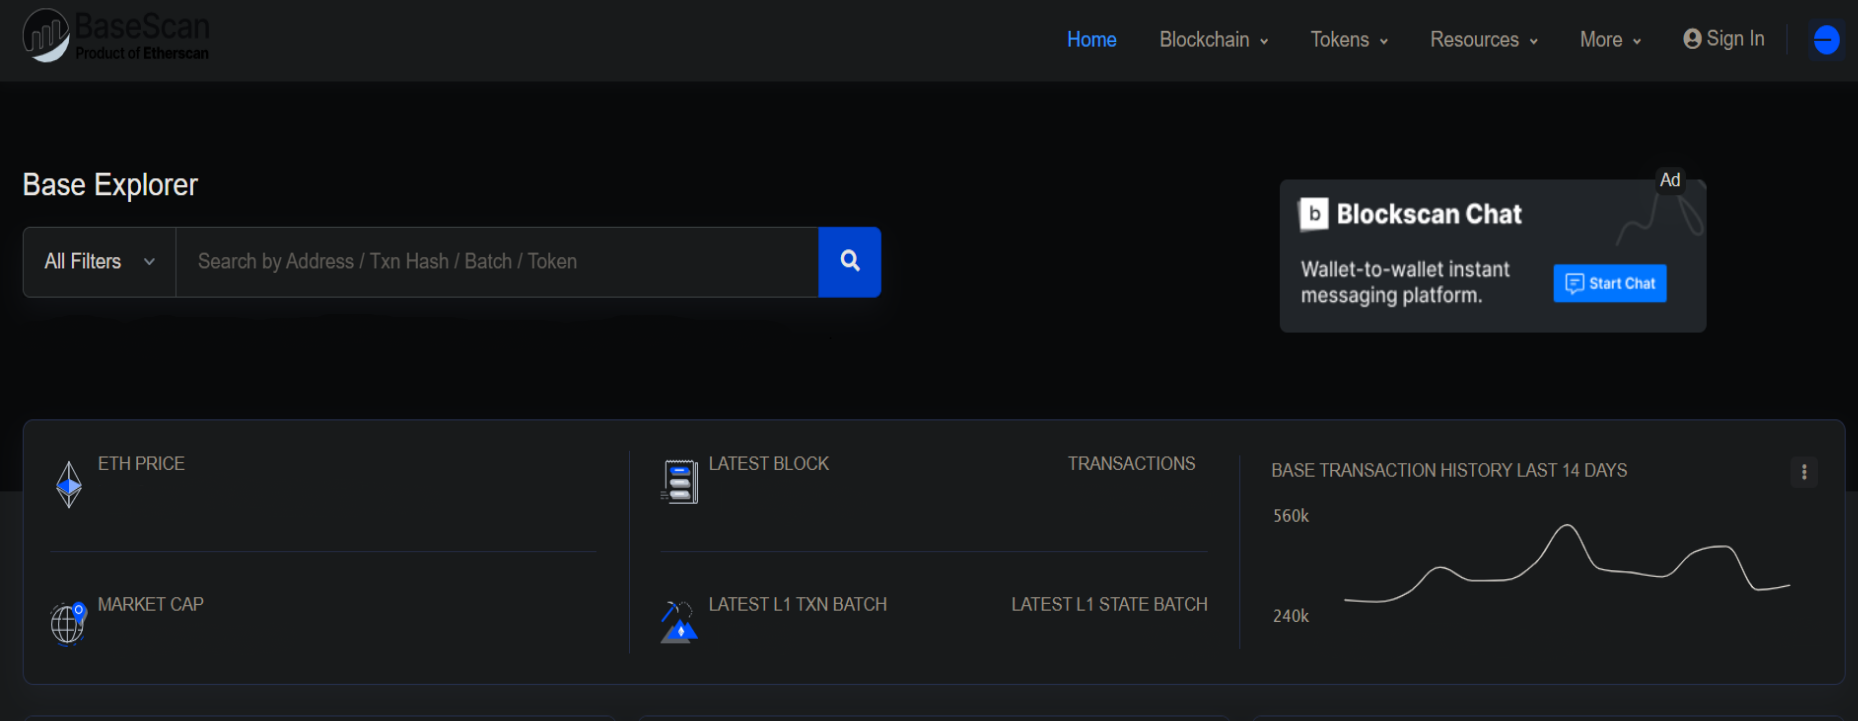1858x721 pixels.
Task: Click the transaction history line chart
Action: click(1567, 565)
